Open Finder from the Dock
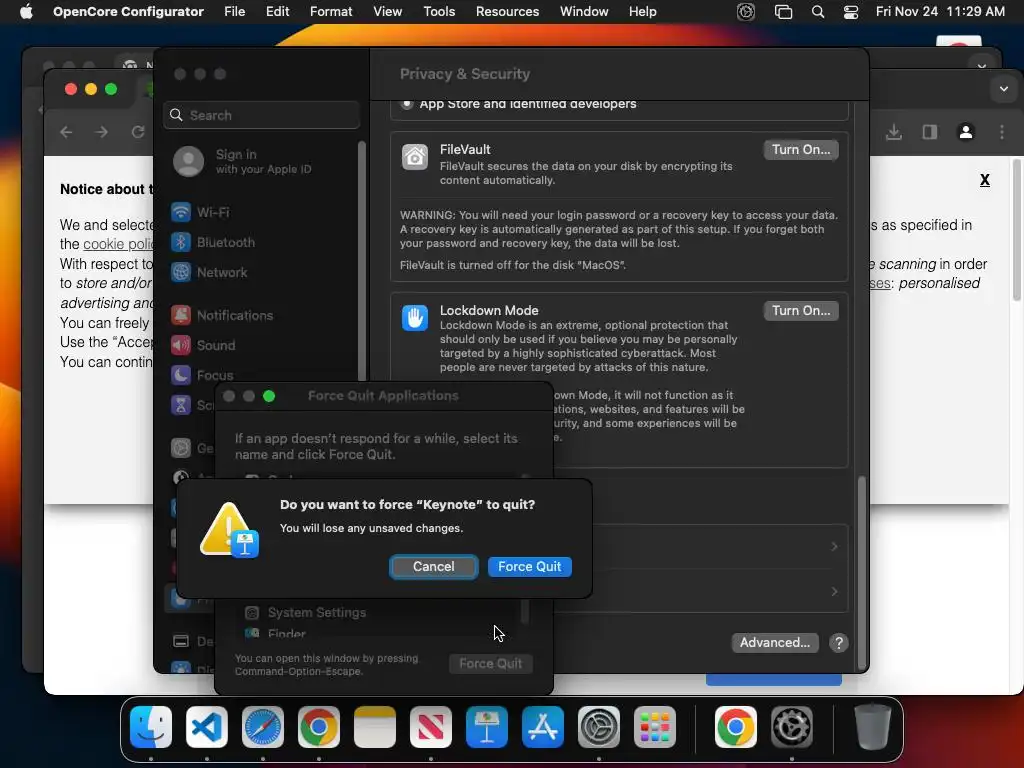This screenshot has width=1024, height=768. coord(151,727)
